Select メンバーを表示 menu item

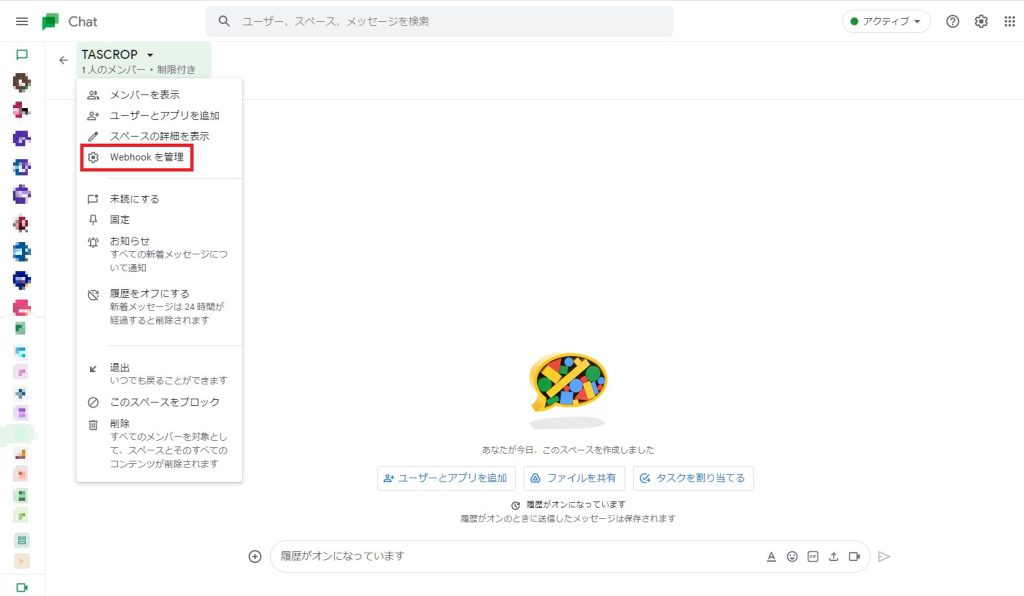point(159,95)
